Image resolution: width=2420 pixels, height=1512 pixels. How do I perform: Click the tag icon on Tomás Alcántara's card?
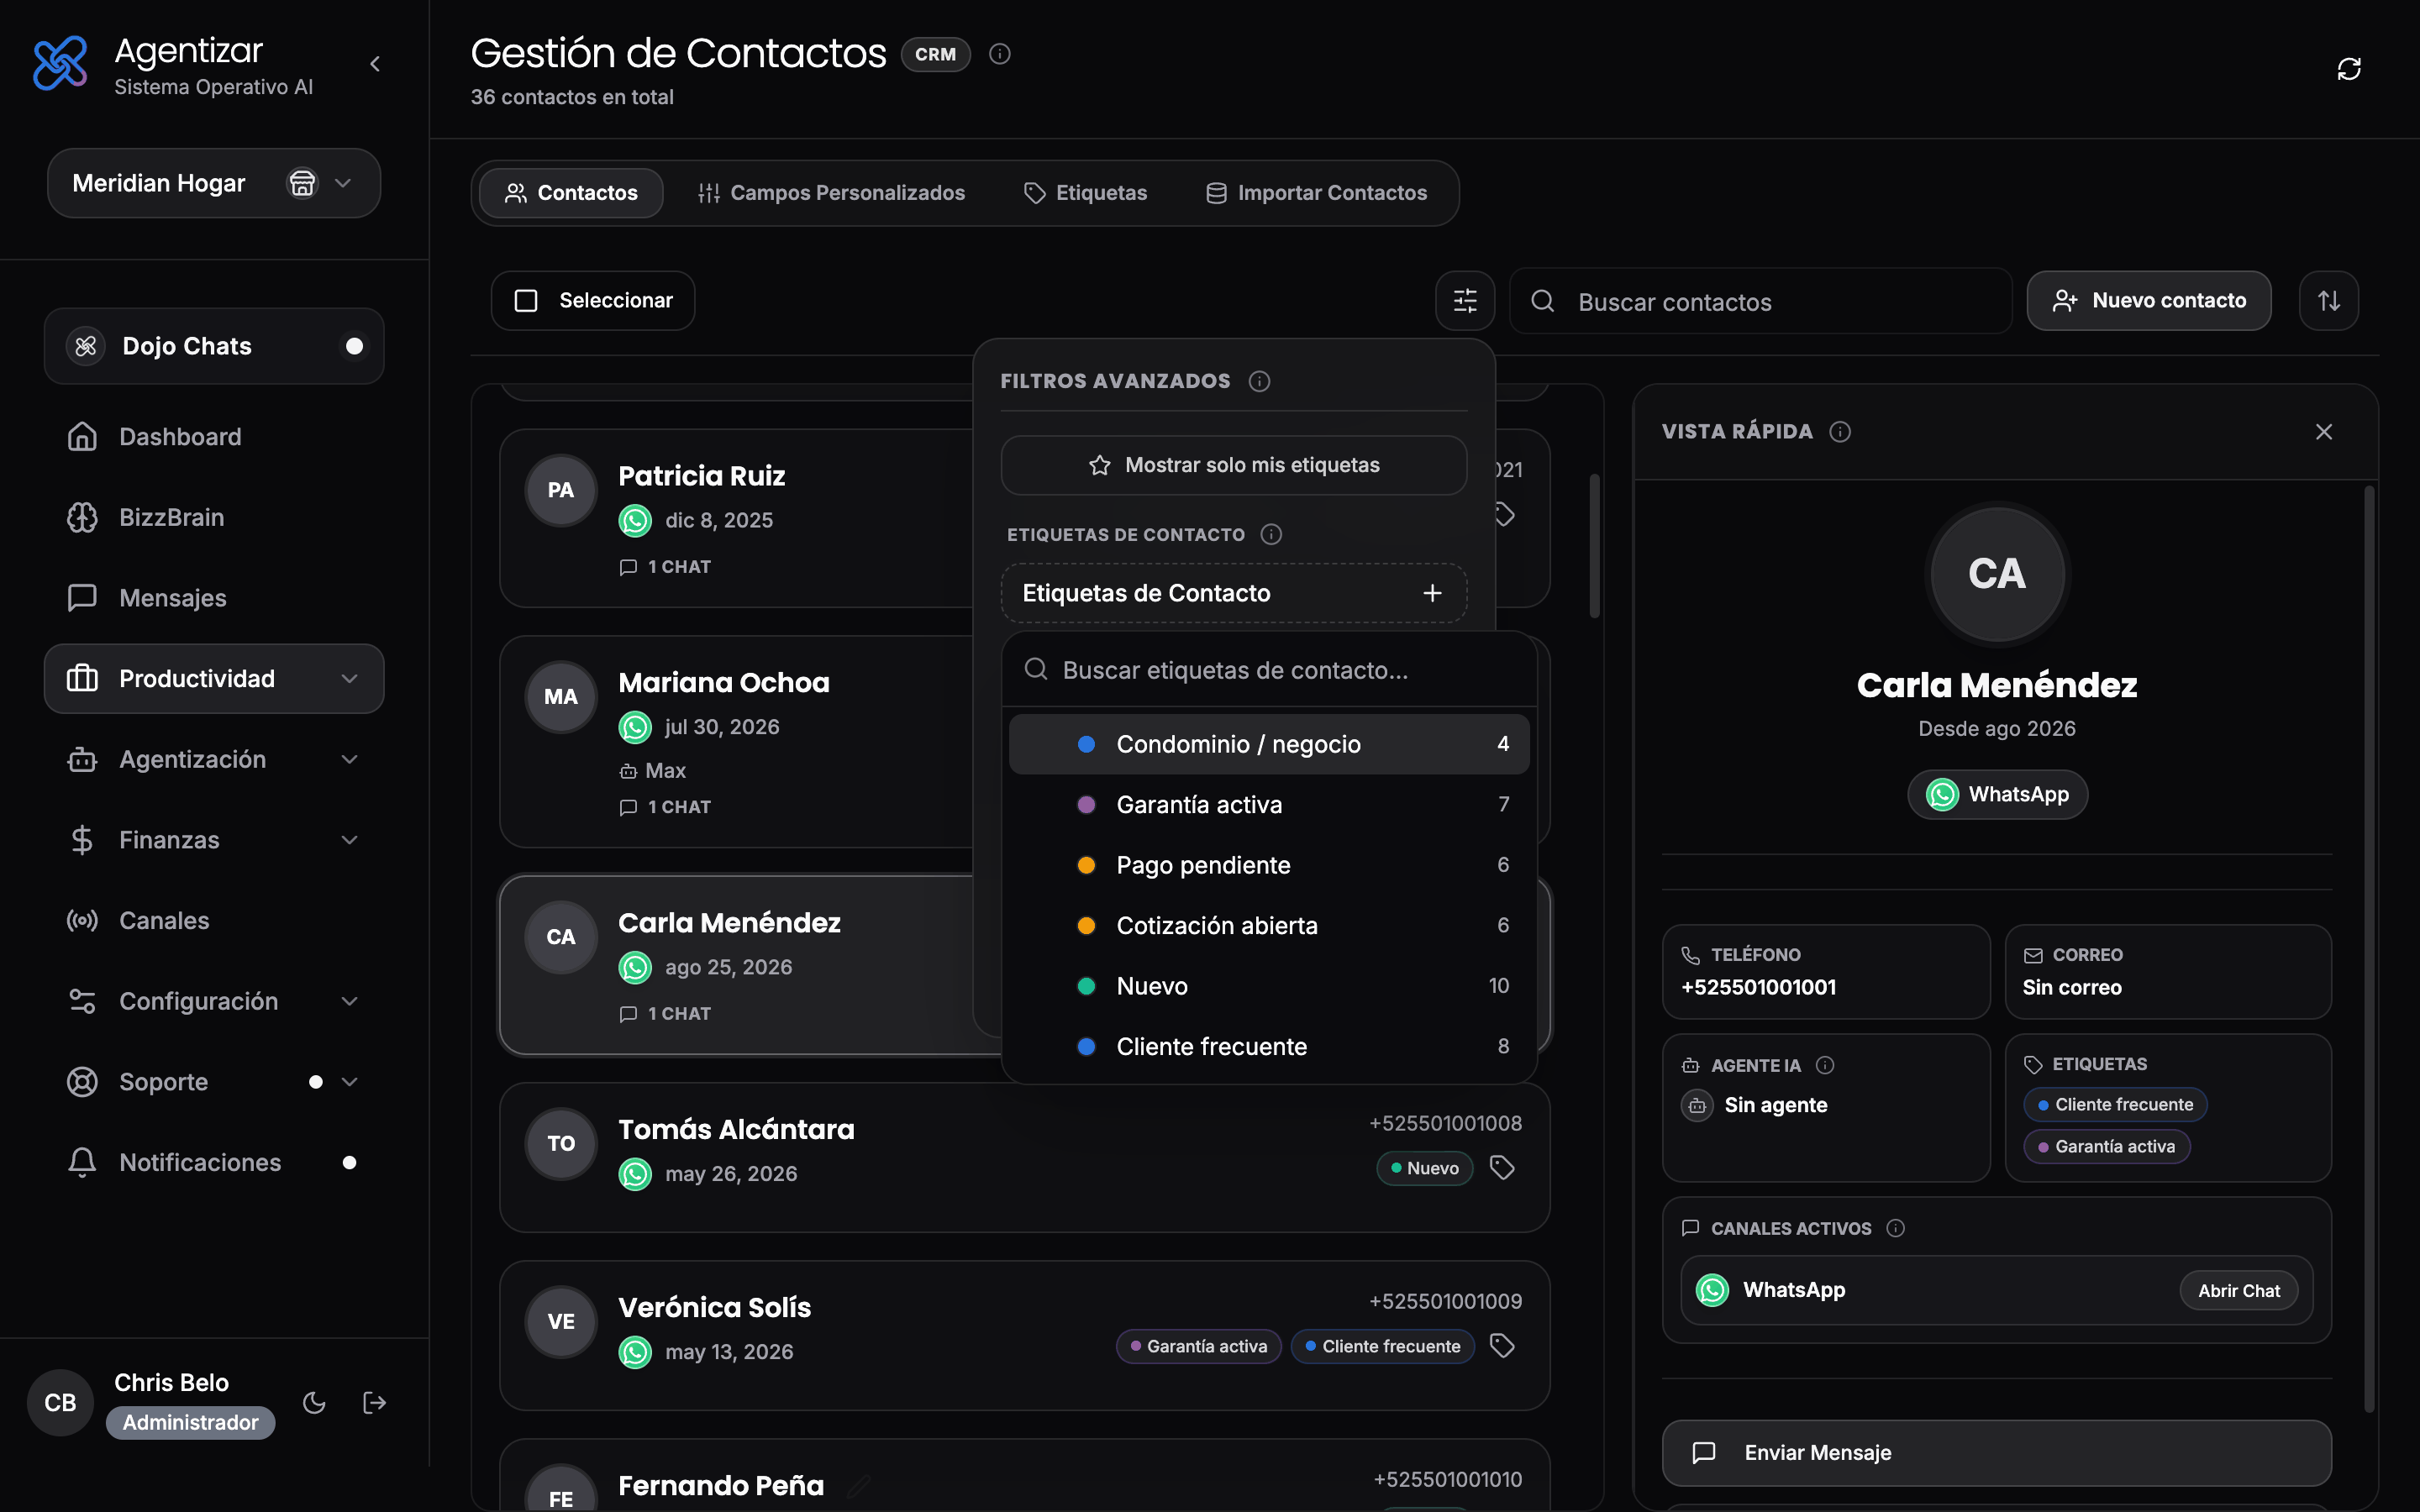(1502, 1167)
